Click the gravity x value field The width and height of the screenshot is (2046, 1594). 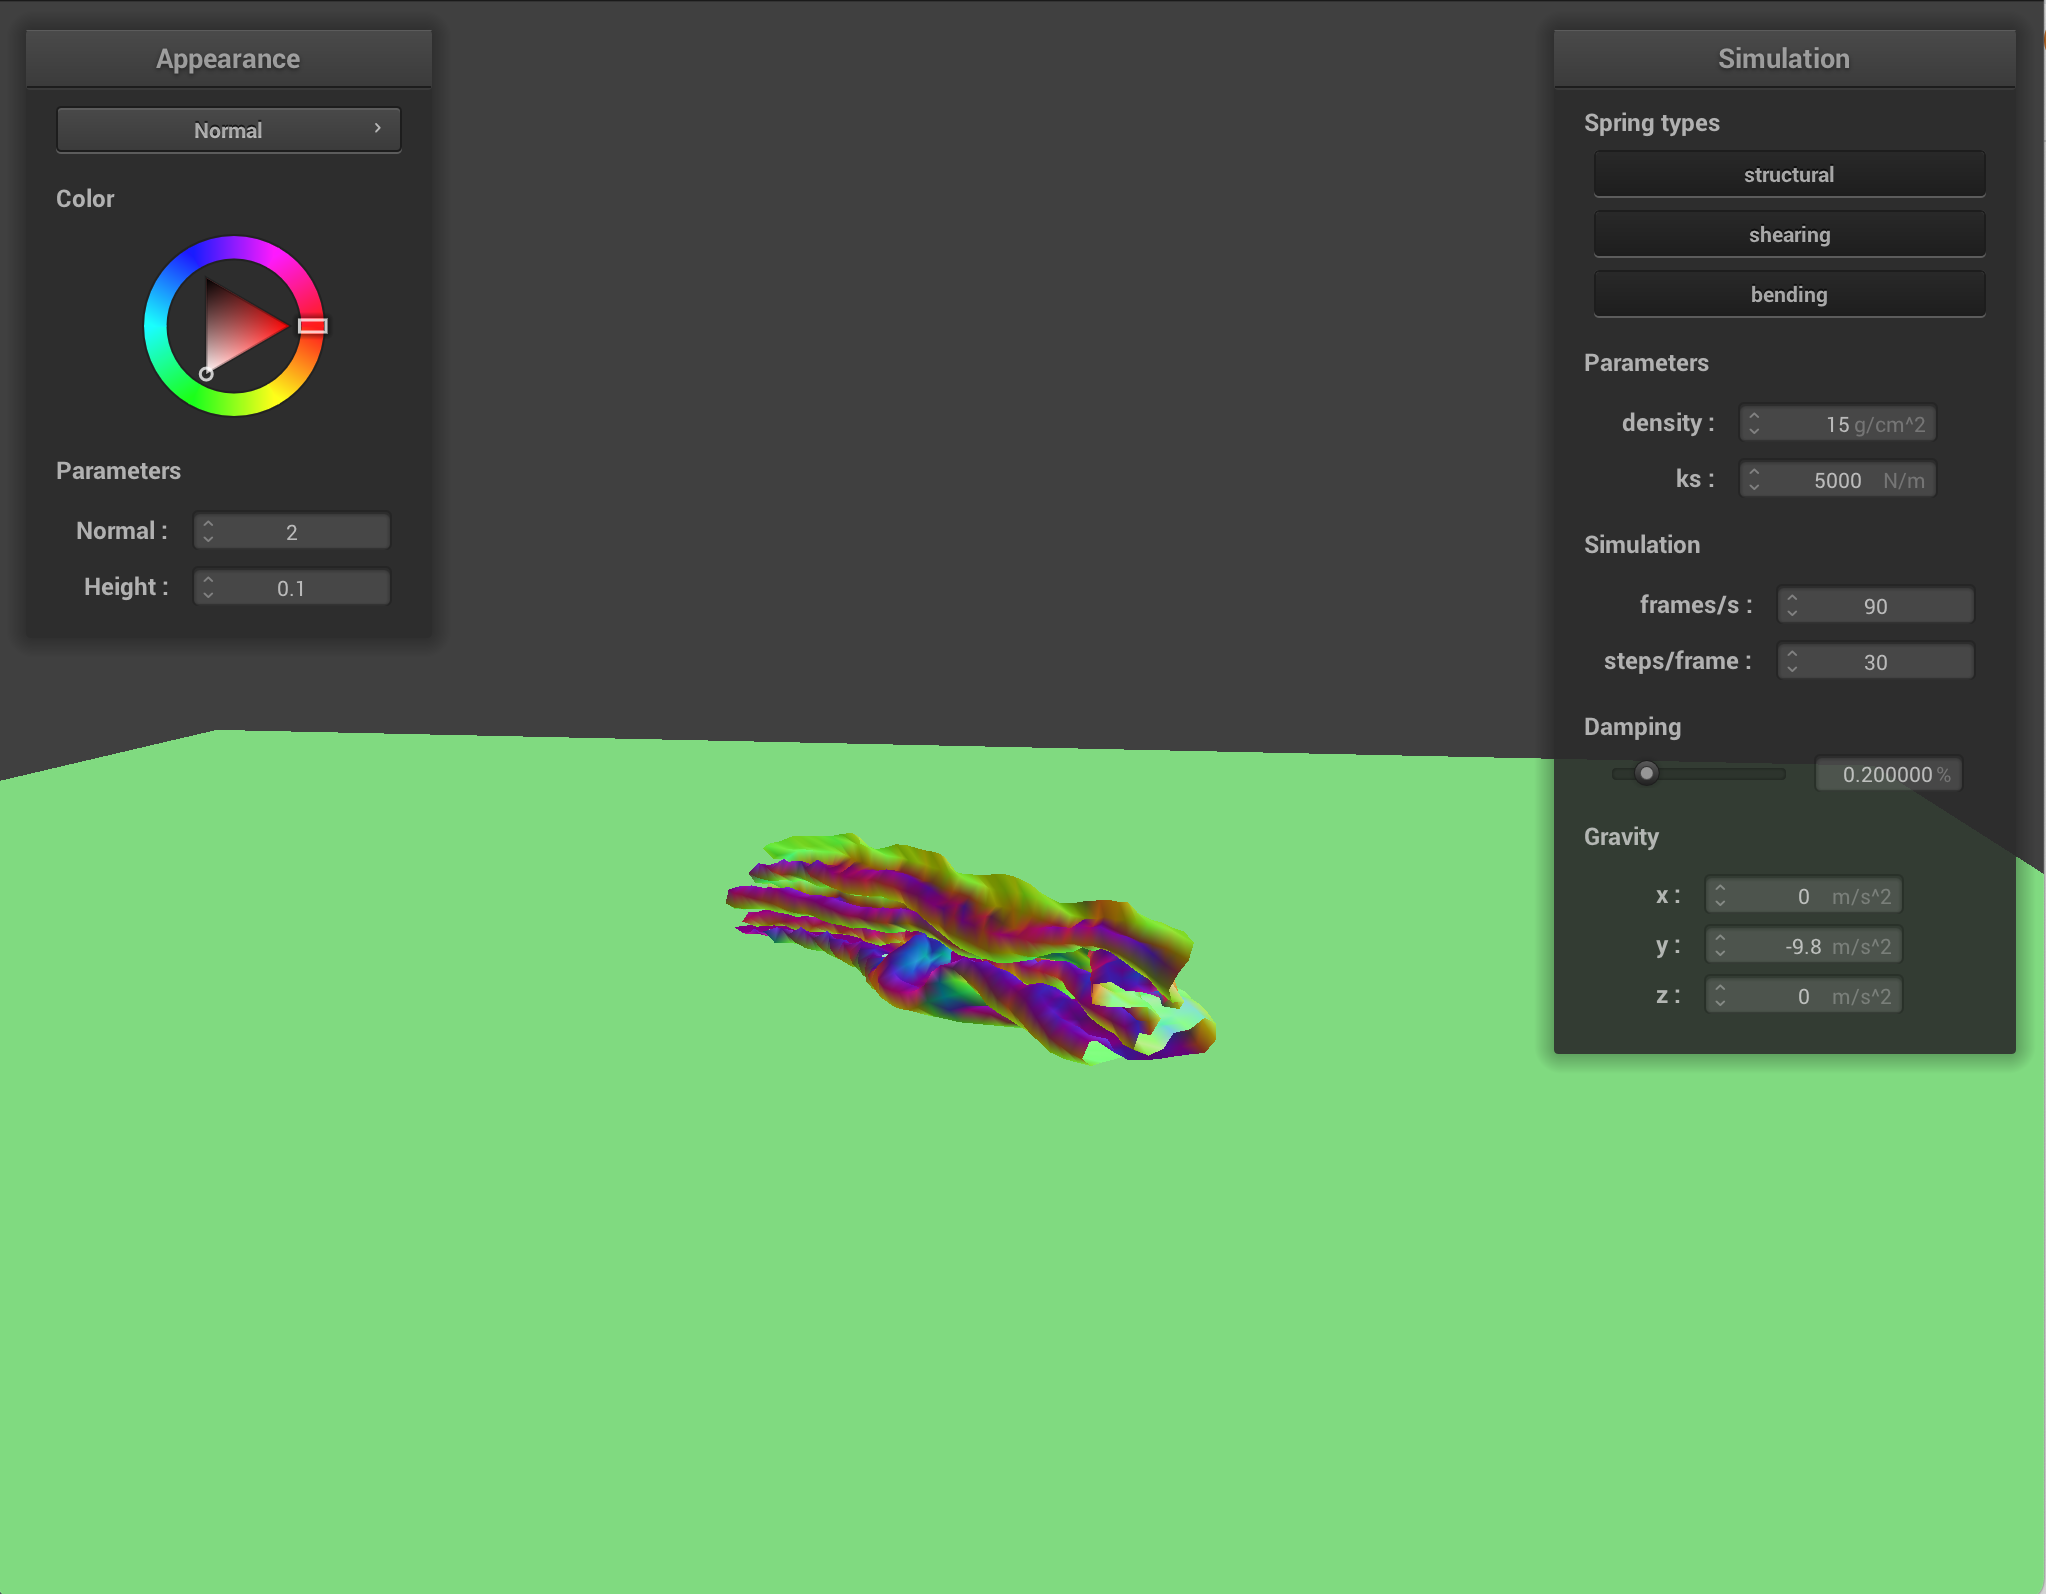point(1804,895)
